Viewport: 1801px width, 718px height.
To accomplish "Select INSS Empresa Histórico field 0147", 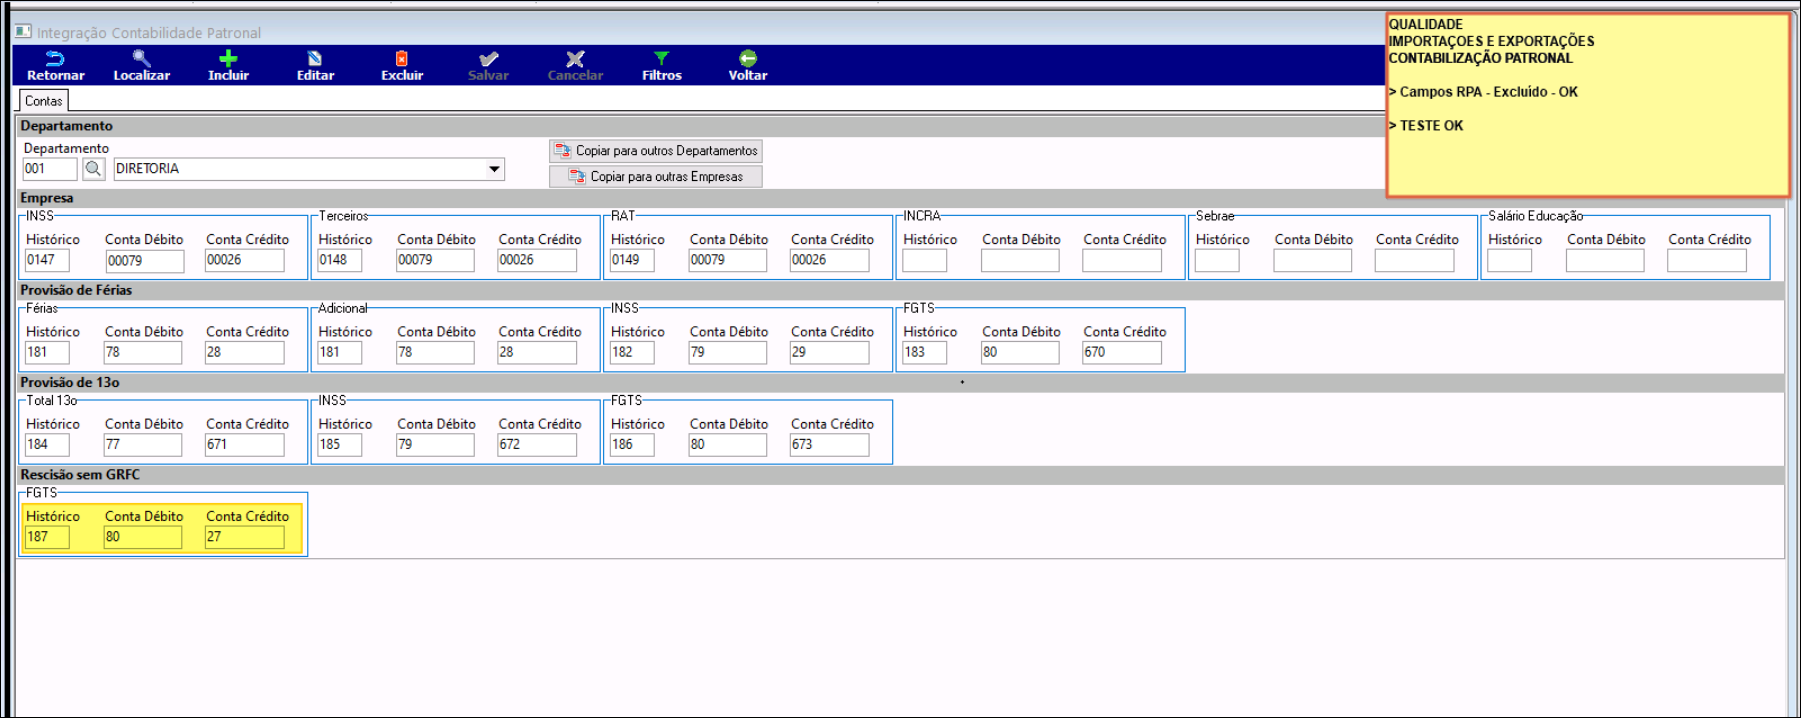I will tap(47, 260).
